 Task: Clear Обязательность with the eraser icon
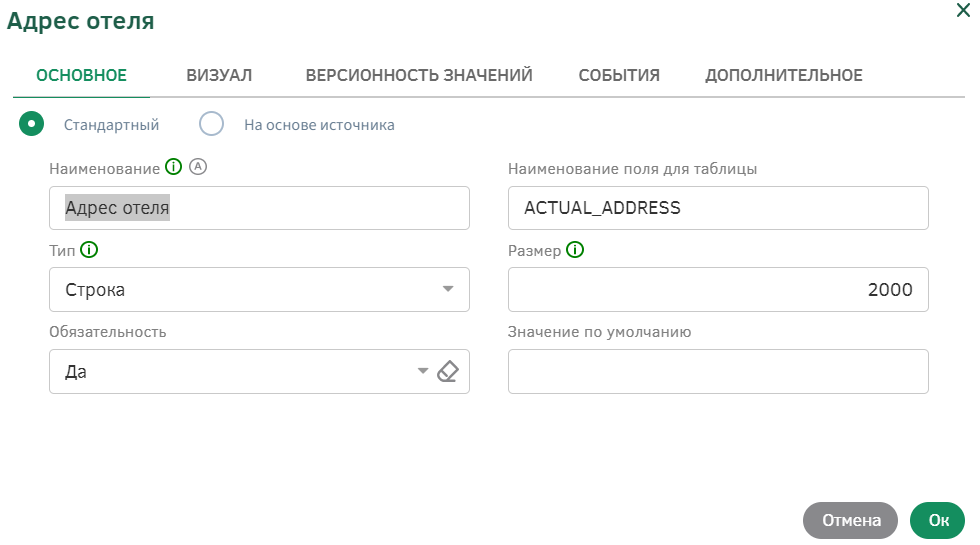pyautogui.click(x=448, y=371)
